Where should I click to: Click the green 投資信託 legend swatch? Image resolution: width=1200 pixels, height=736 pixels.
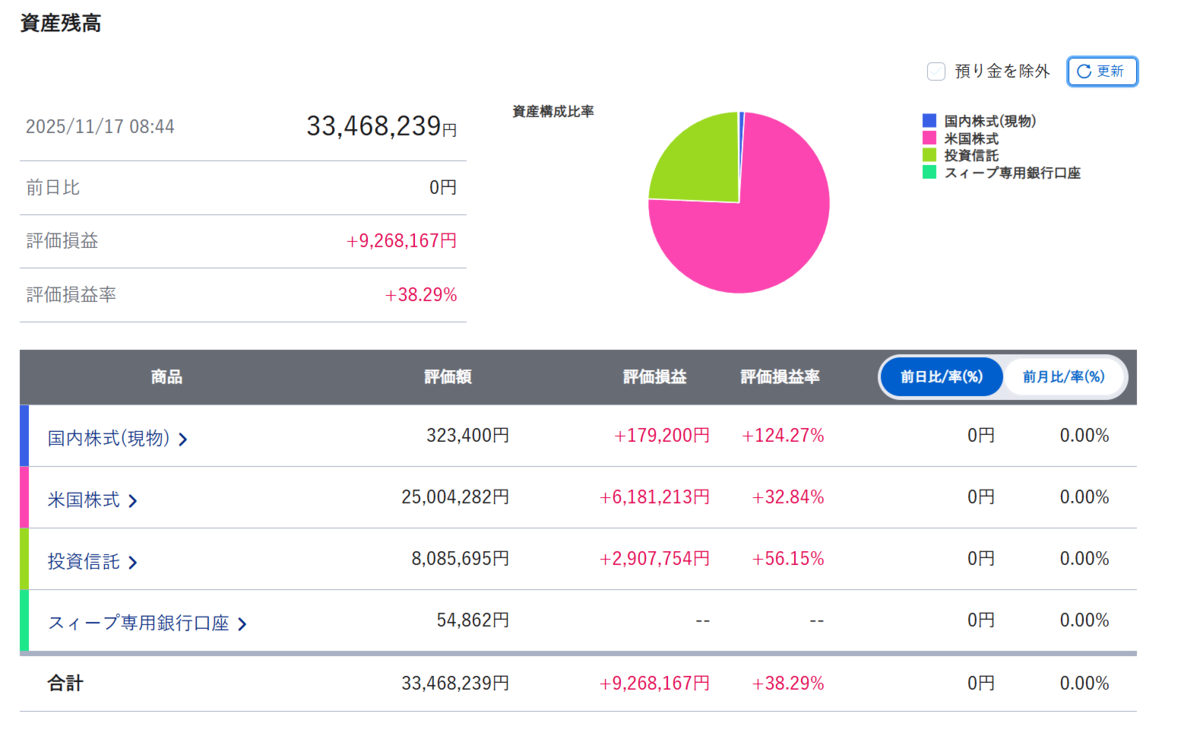click(929, 155)
